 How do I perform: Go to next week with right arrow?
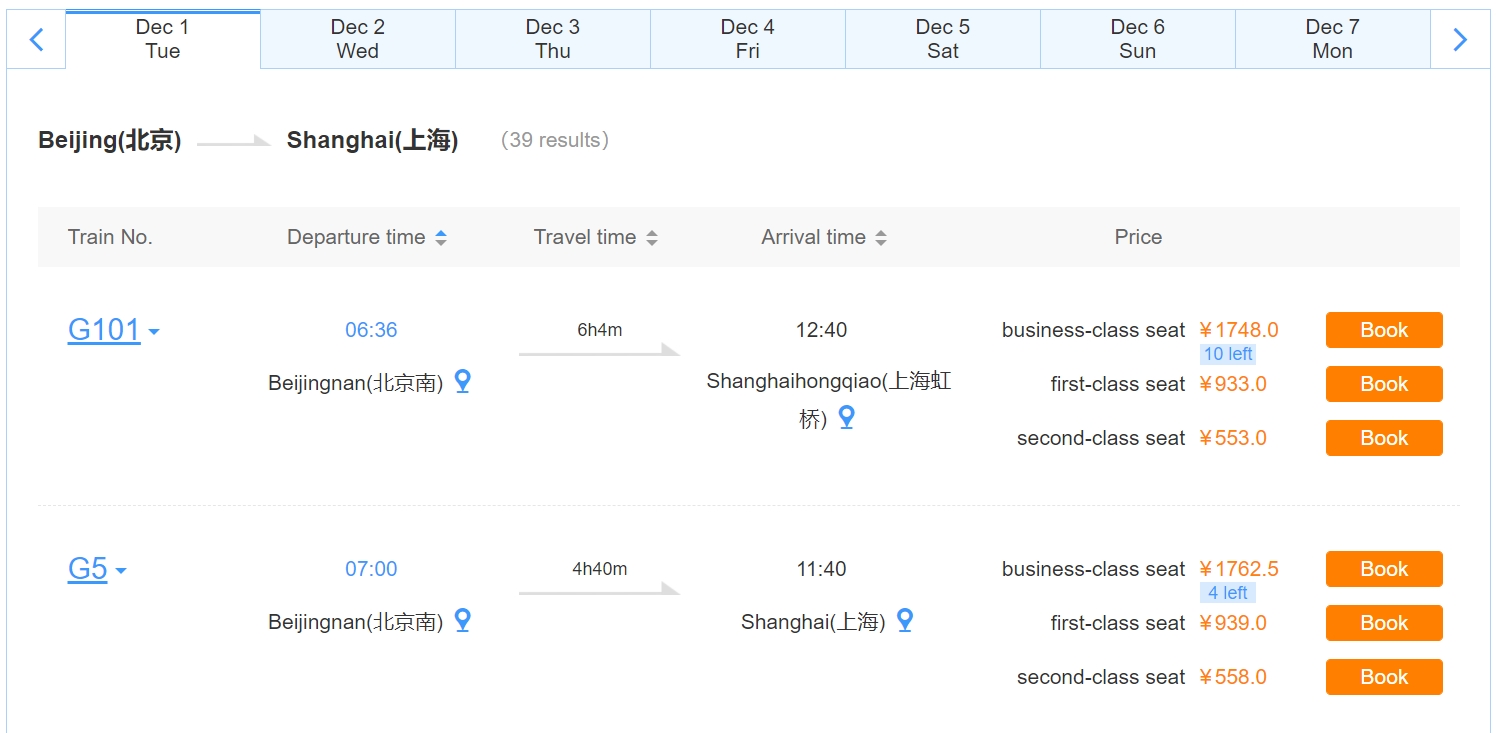[1460, 40]
